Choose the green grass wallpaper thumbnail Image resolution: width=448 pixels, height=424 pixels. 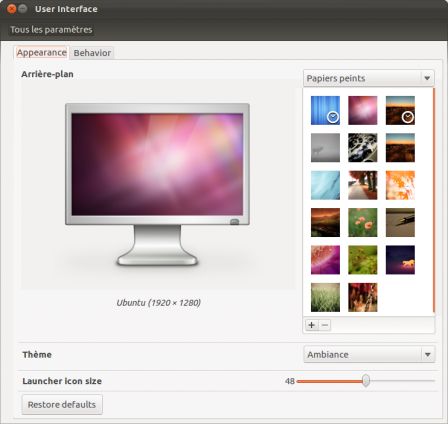point(325,297)
